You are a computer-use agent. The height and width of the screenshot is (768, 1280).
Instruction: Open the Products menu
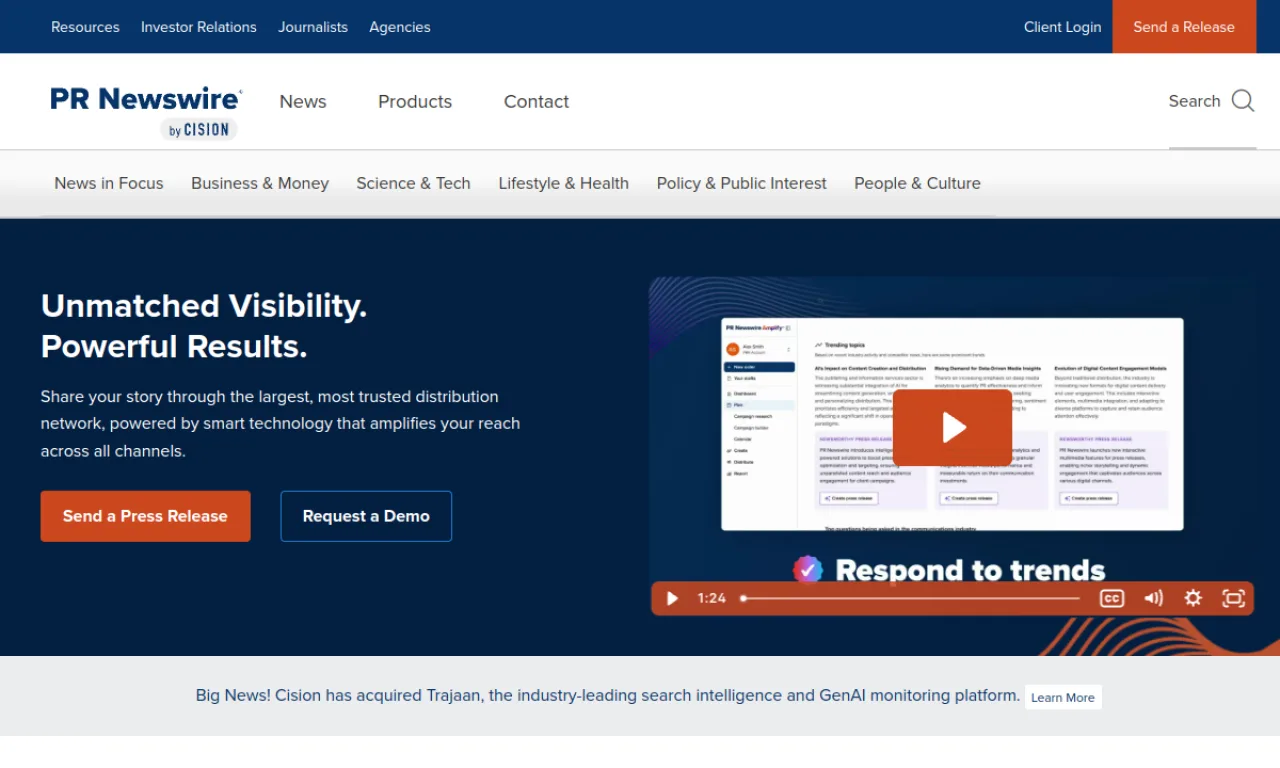click(415, 101)
